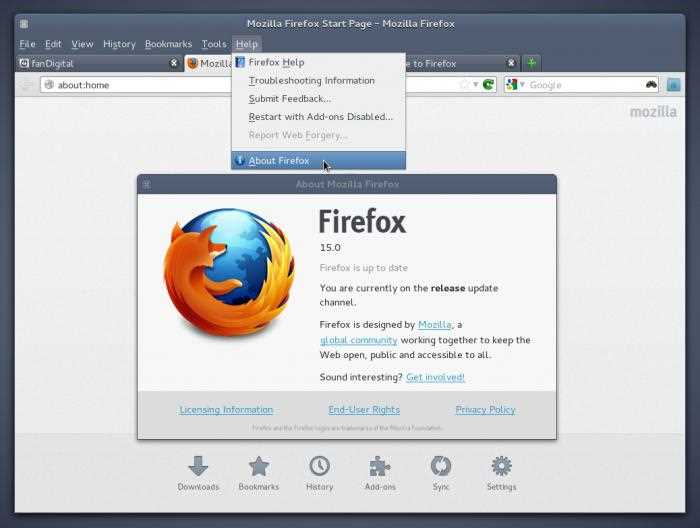Expand the Google search engine dropdown

pyautogui.click(x=514, y=85)
